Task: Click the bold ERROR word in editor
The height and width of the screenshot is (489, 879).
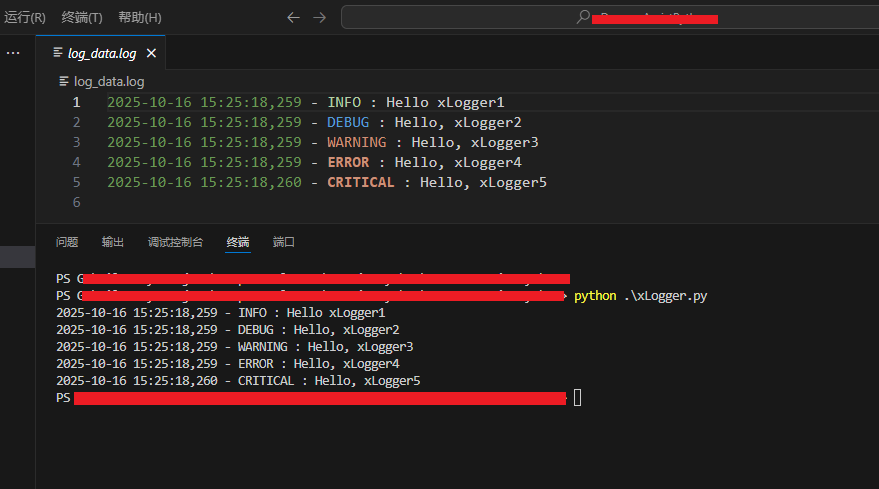Action: tap(348, 163)
